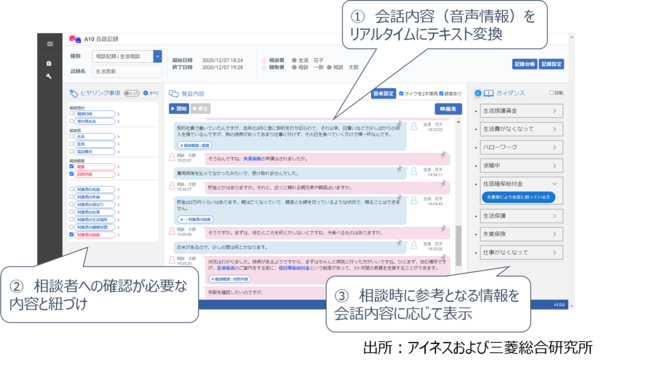The height and width of the screenshot is (365, 650).
Task: Click the tag icon beside ヒヤリング事項
Action: [74, 93]
